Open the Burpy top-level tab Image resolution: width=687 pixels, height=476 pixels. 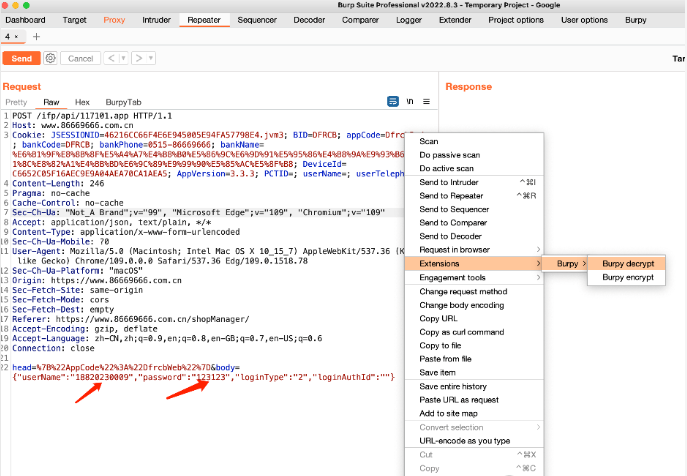point(636,20)
